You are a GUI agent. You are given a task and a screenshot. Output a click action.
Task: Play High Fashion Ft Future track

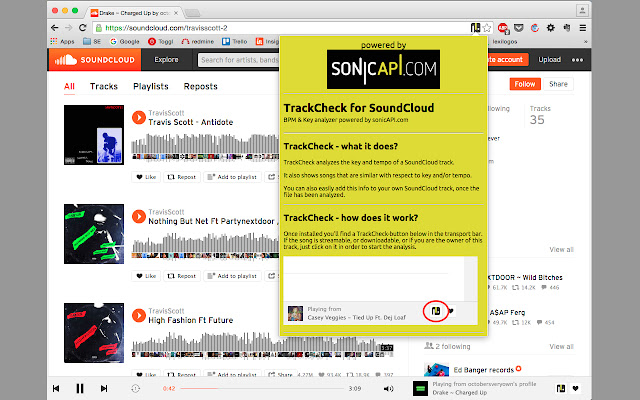pyautogui.click(x=139, y=316)
